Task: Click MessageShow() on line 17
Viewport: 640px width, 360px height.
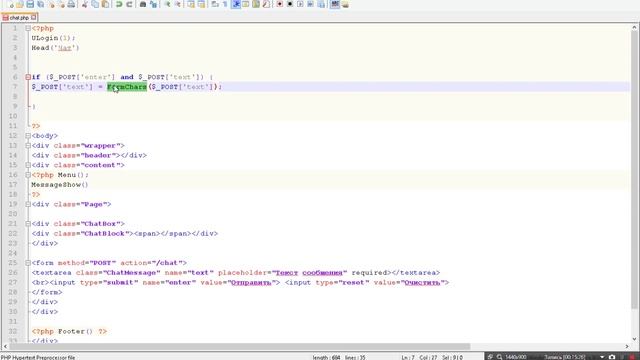Action: pyautogui.click(x=60, y=184)
